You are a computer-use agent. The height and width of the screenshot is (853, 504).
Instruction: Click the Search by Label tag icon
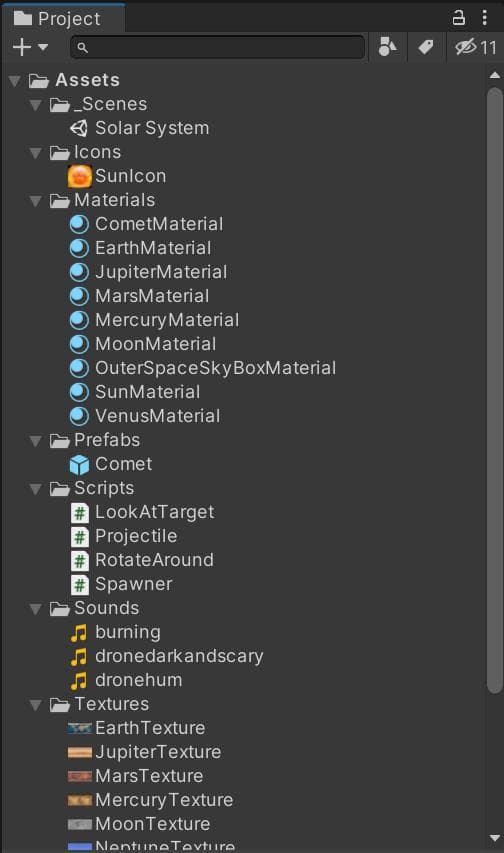coord(426,47)
